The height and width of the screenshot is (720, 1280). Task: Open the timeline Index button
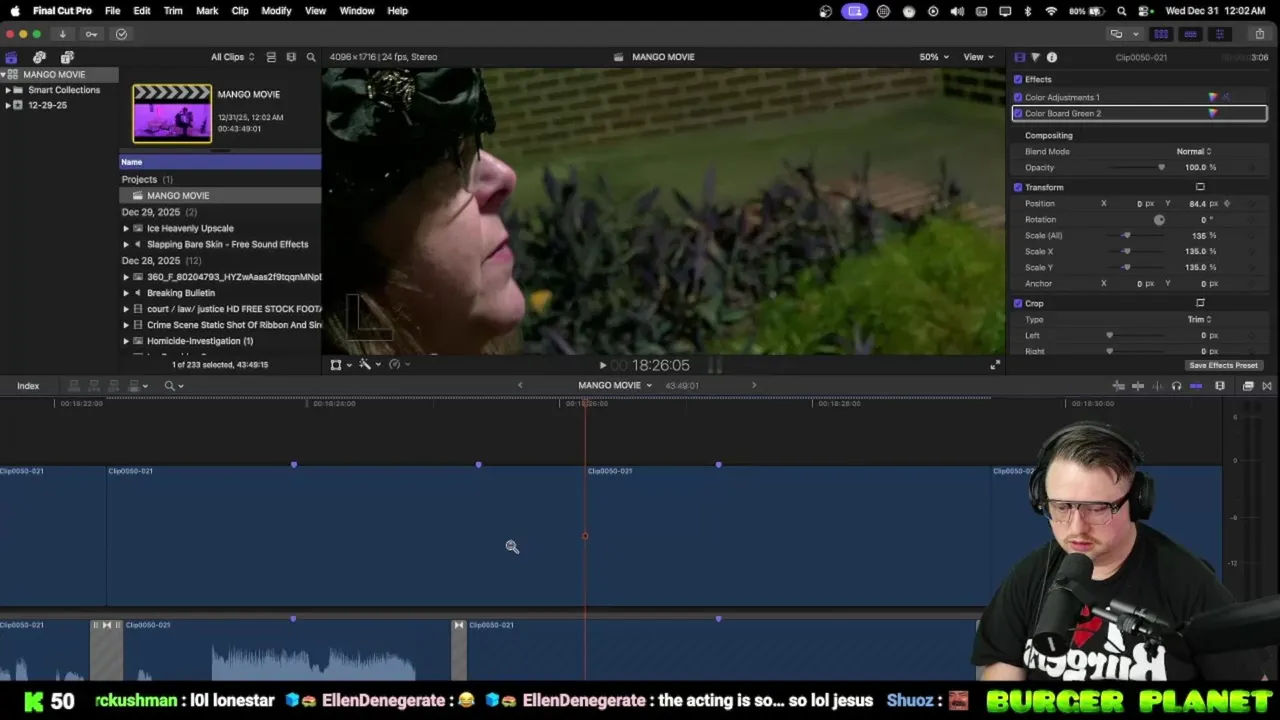point(28,386)
